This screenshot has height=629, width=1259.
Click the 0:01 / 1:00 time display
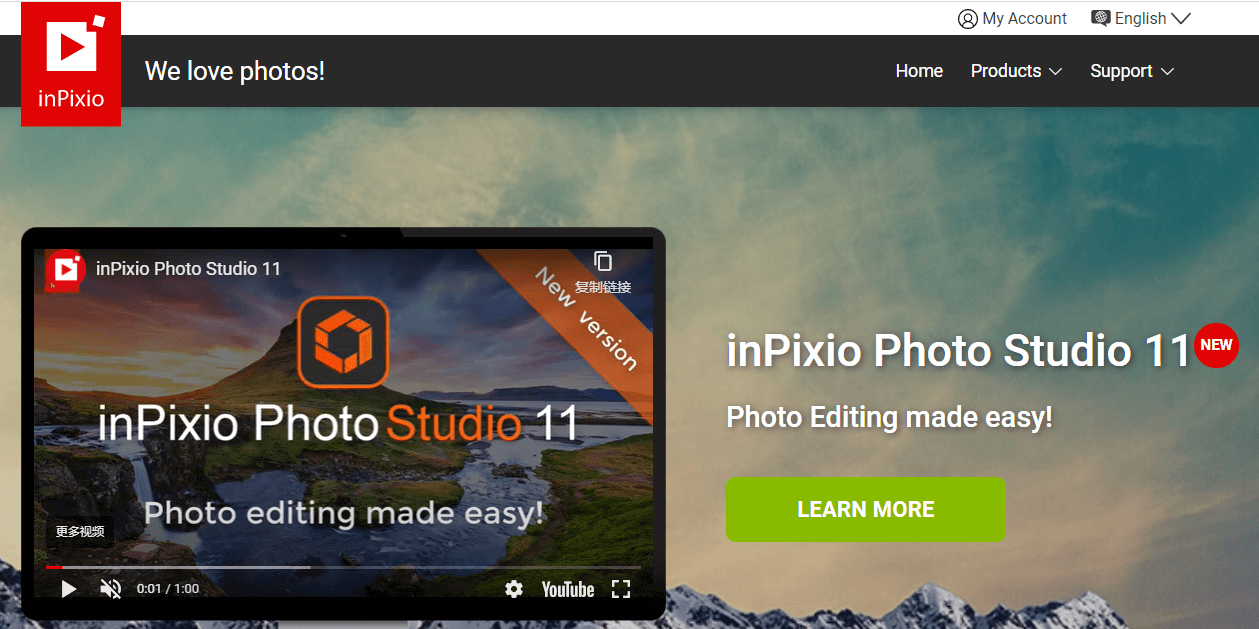click(x=168, y=589)
